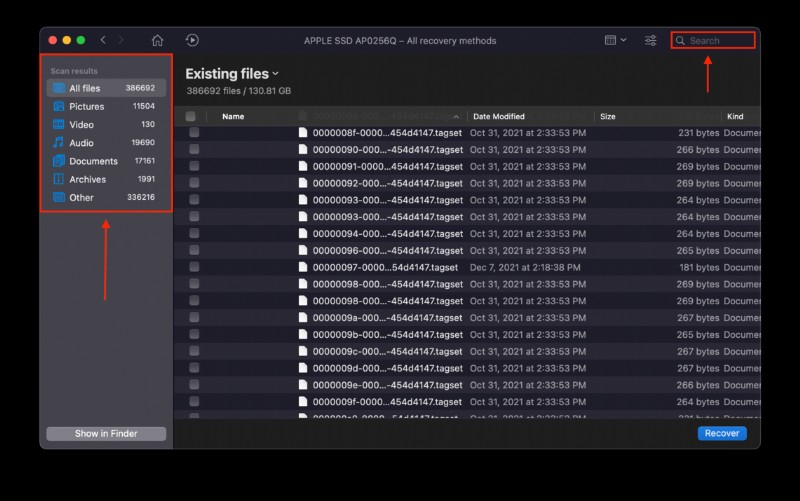The image size is (800, 501).
Task: Click the Documents sidebar icon
Action: 59,161
